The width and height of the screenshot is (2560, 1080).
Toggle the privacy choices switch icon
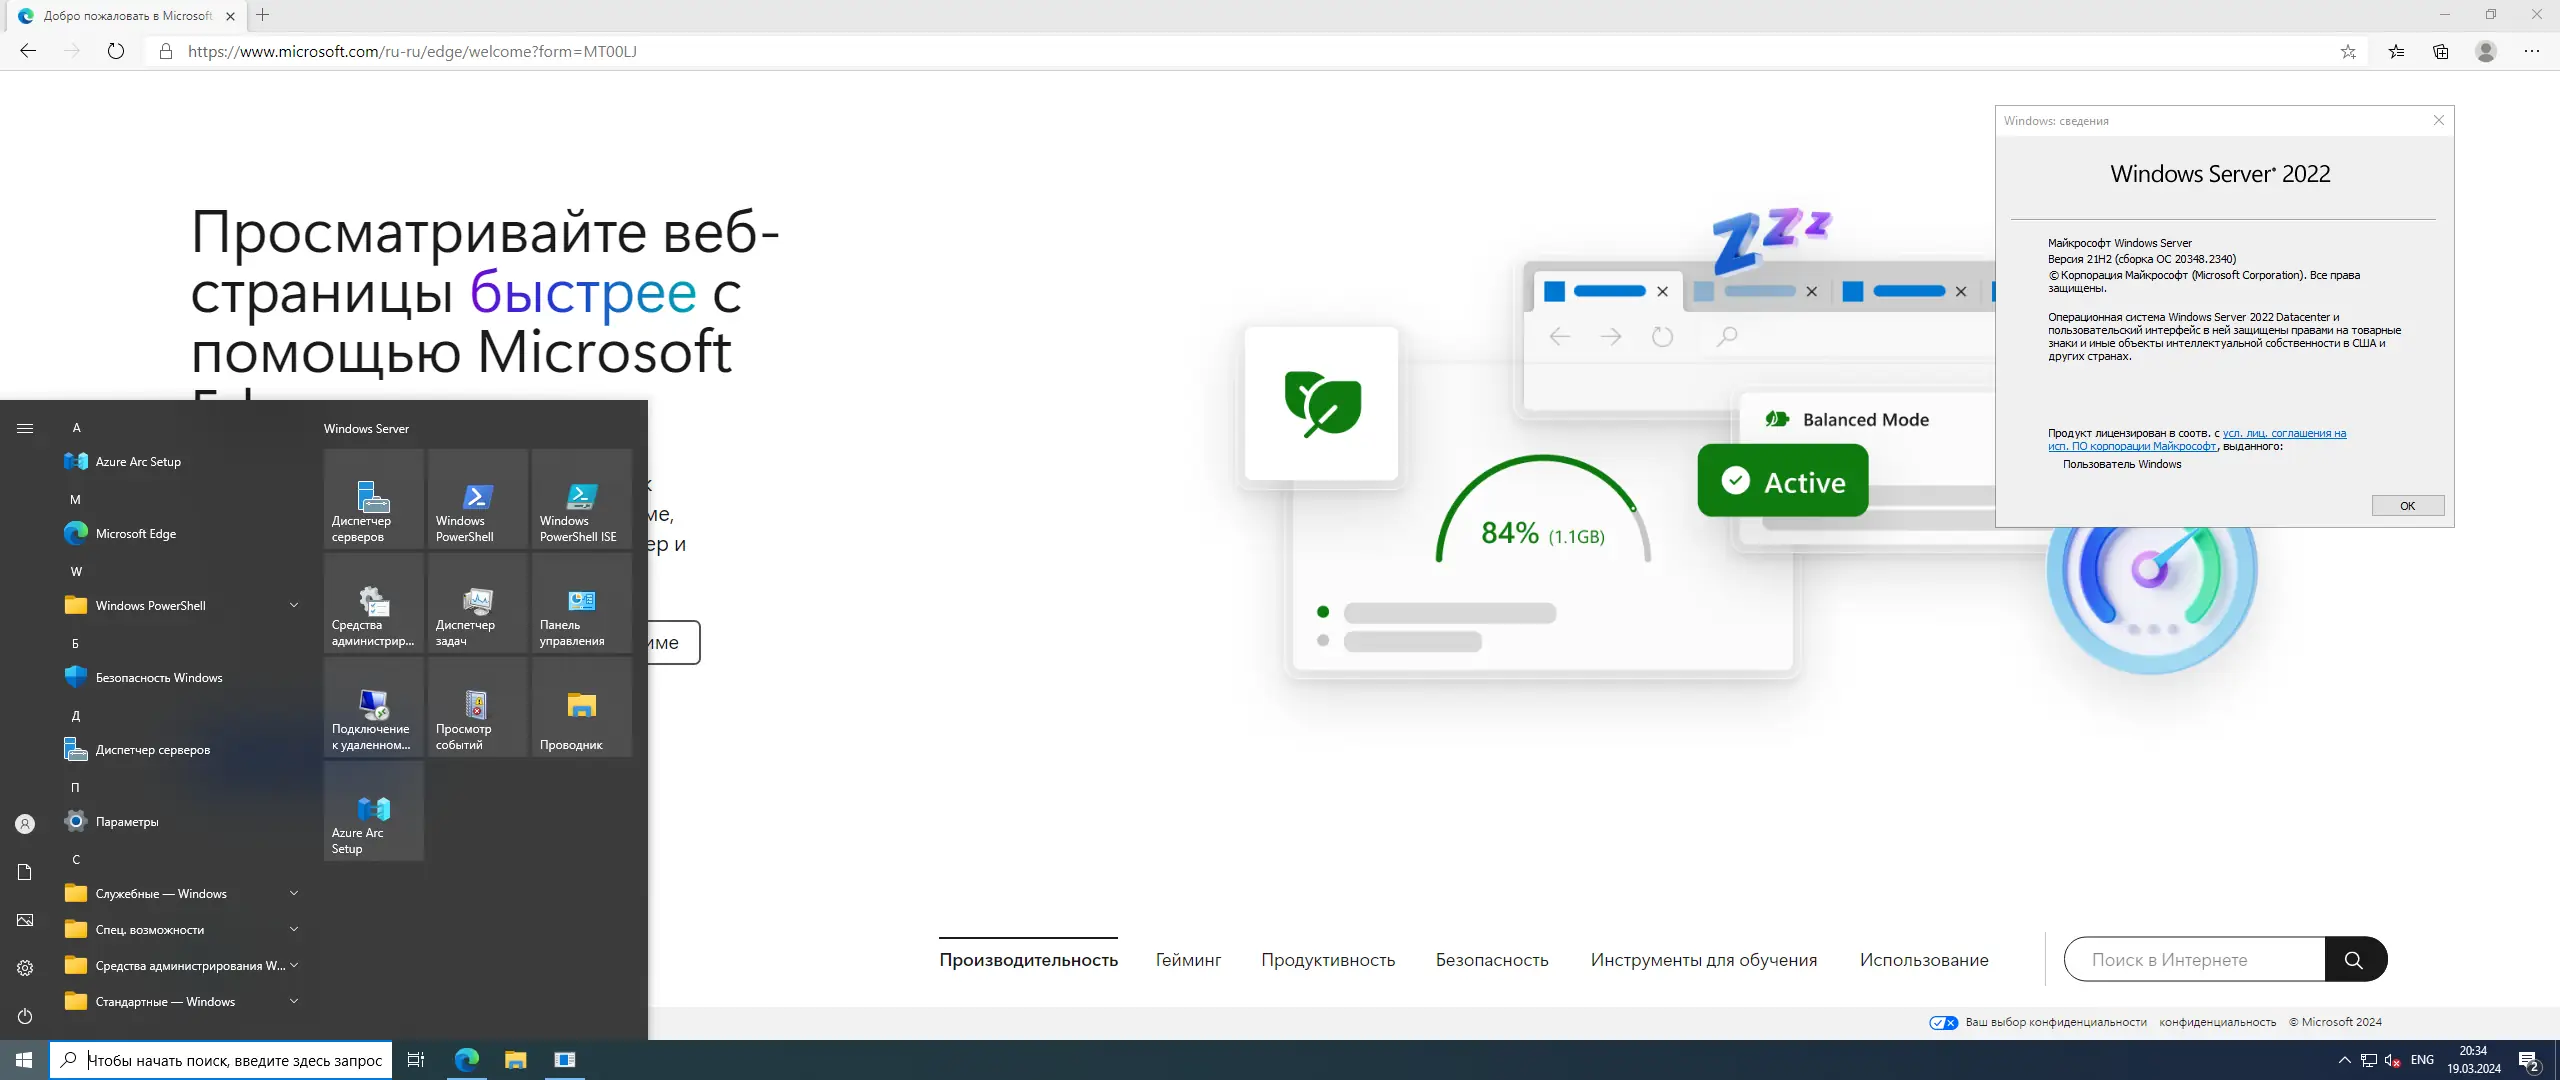pos(1943,1022)
